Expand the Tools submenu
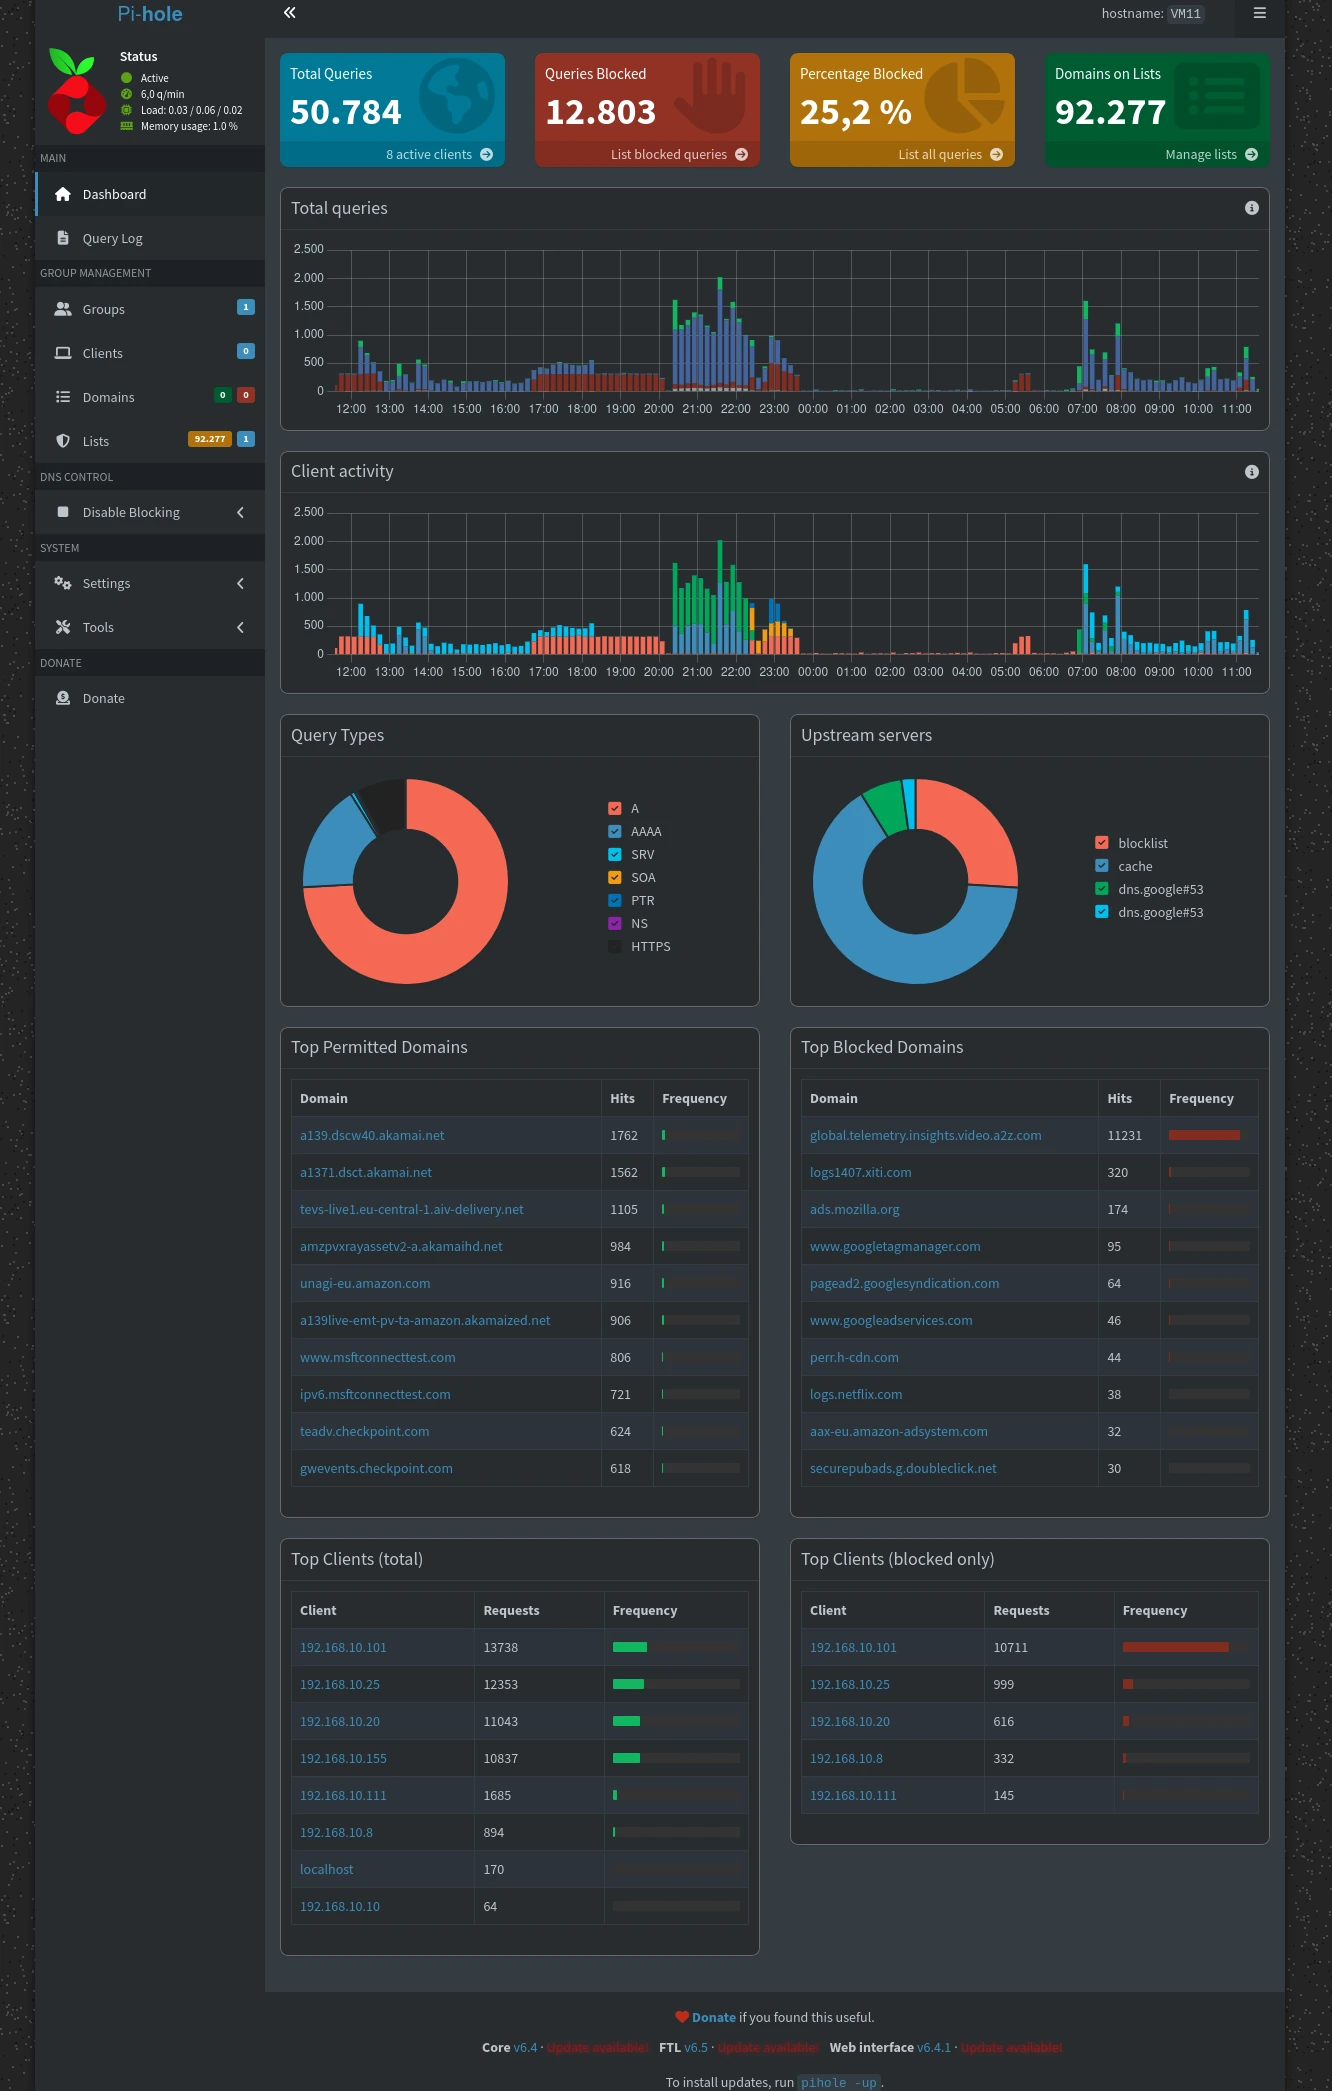This screenshot has width=1332, height=2091. click(x=240, y=628)
